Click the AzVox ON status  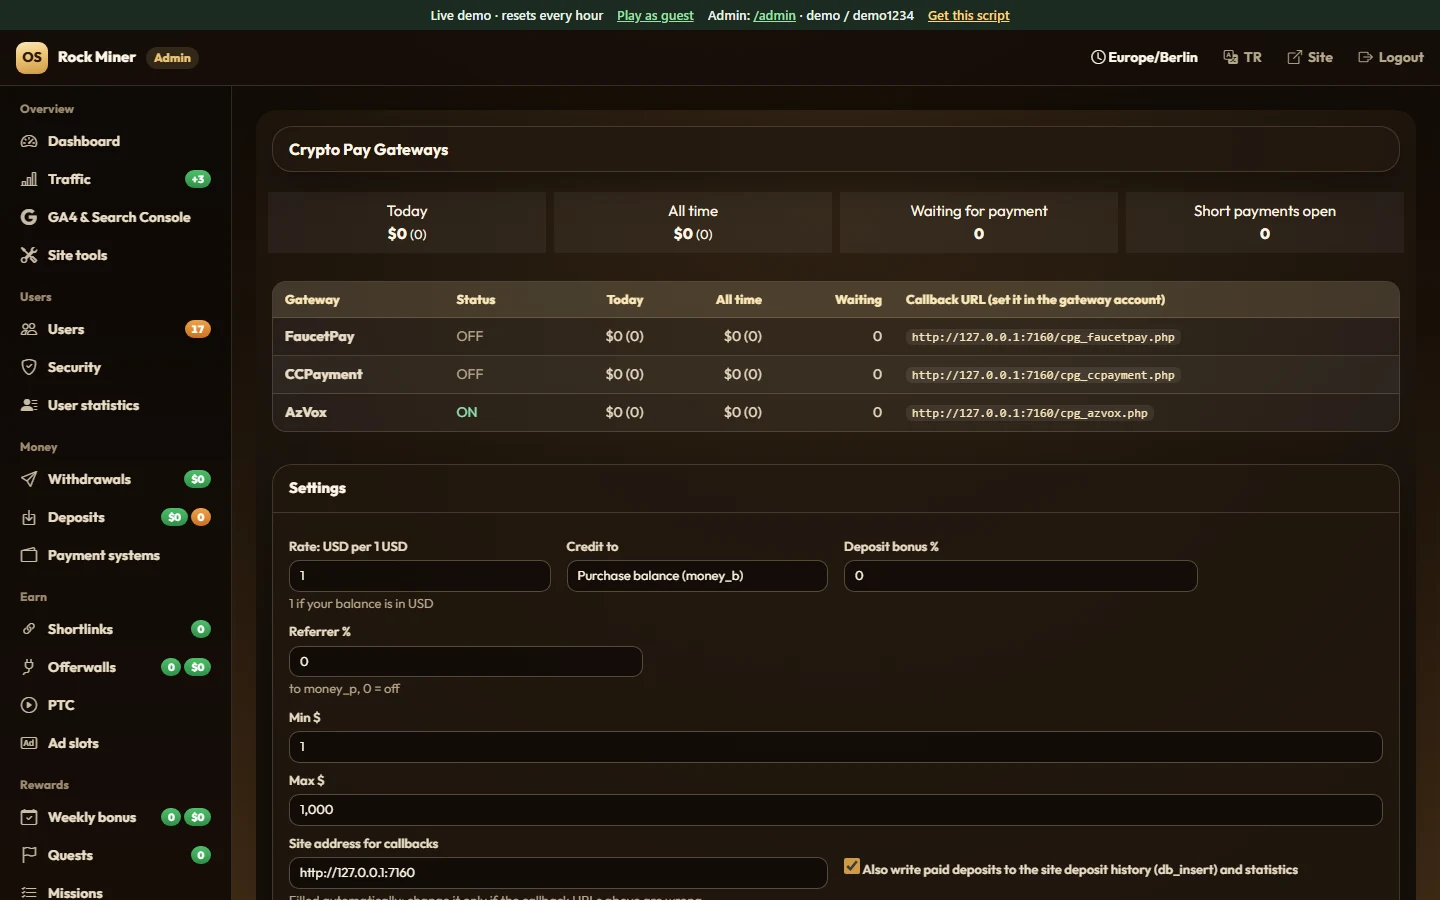point(467,412)
